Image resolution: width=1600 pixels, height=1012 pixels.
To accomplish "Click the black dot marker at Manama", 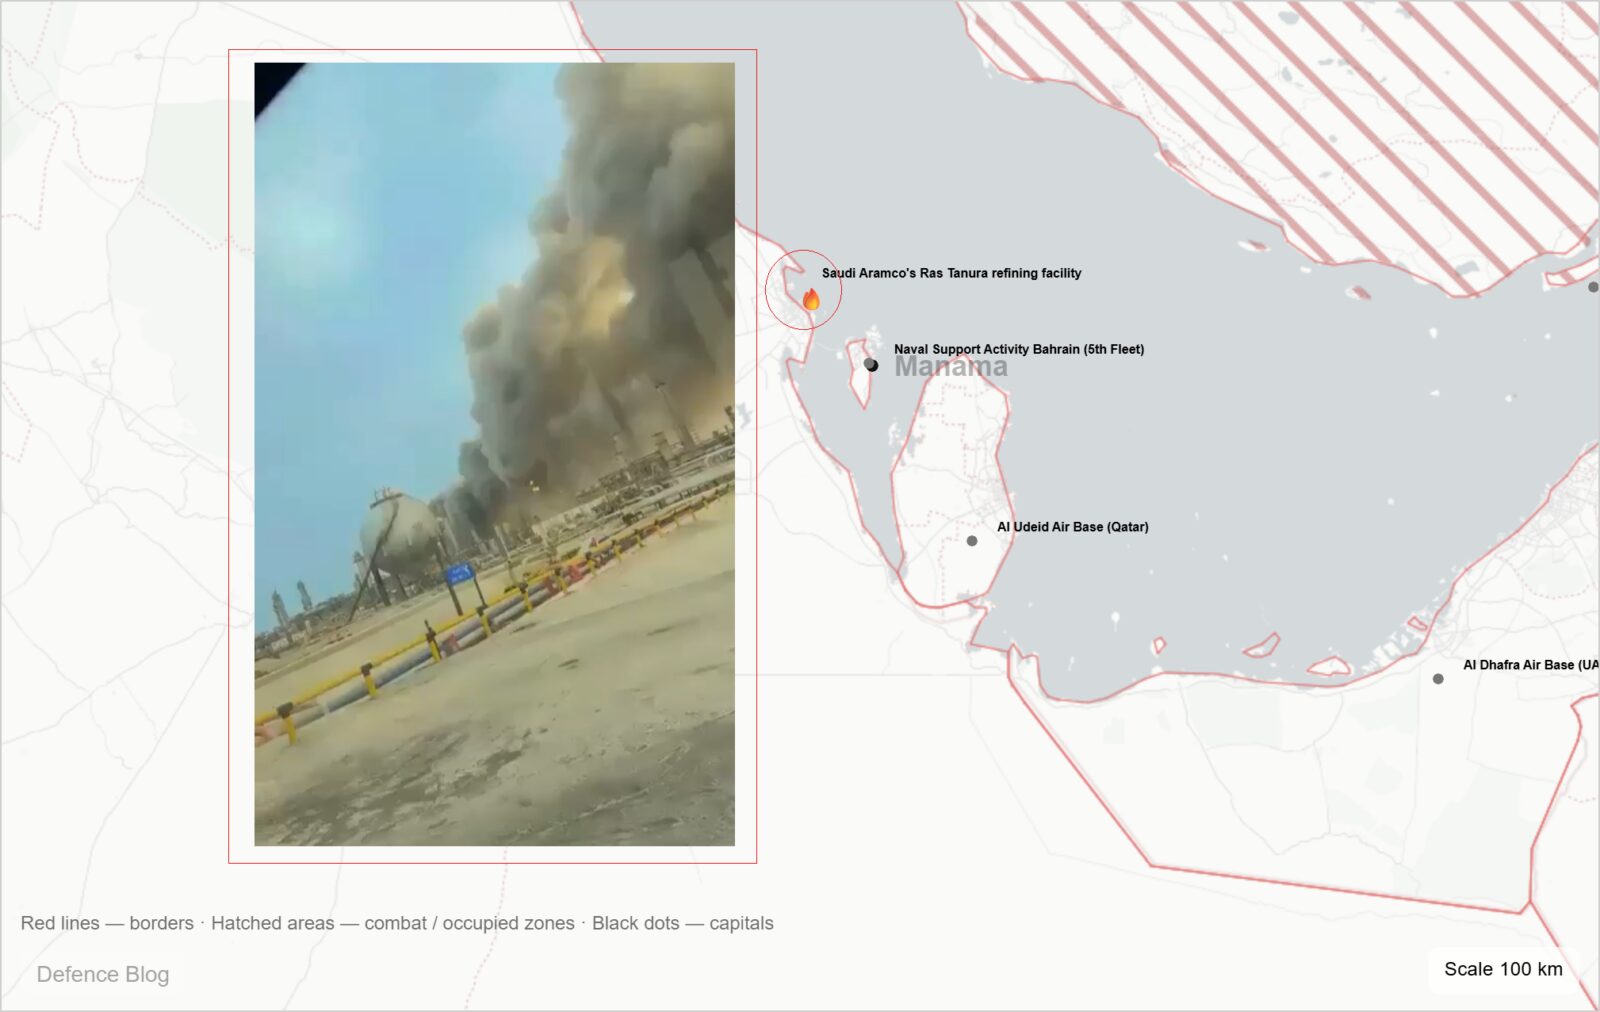I will point(871,365).
